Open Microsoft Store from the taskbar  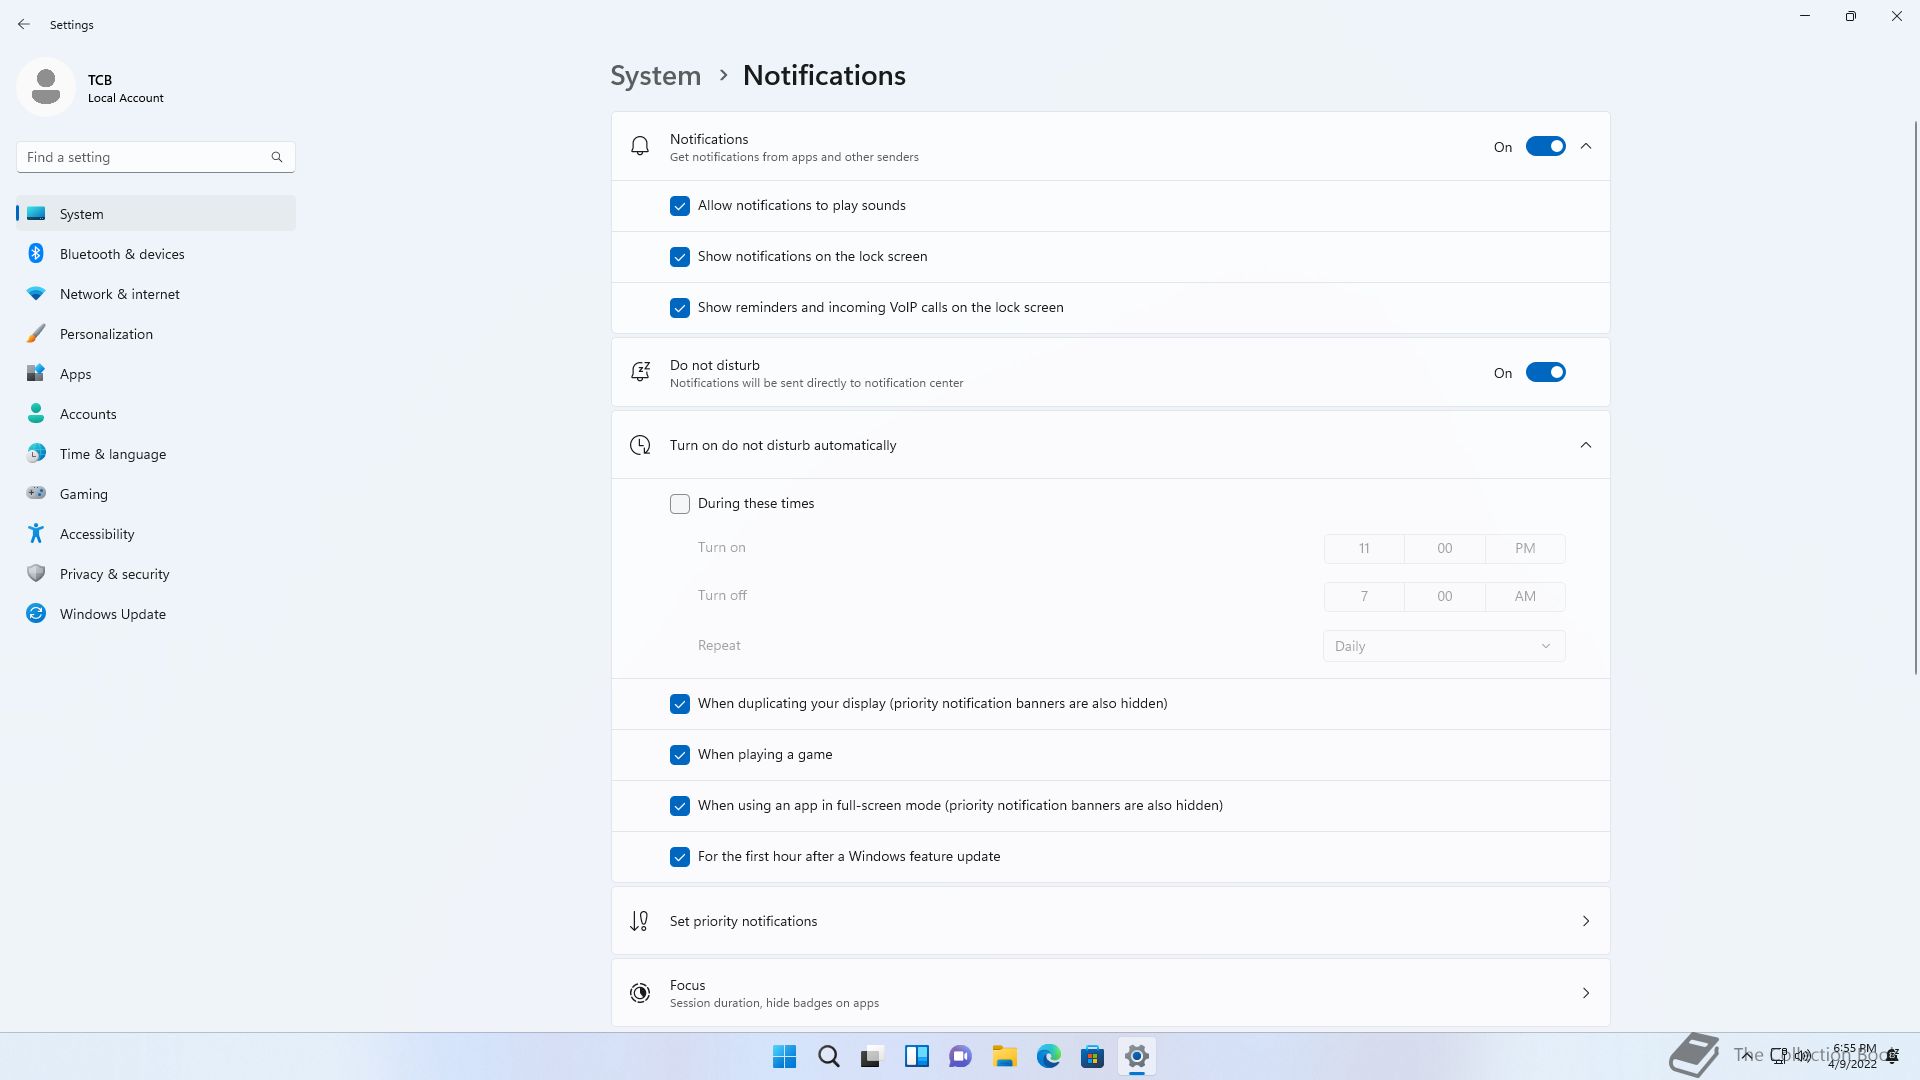click(x=1092, y=1056)
